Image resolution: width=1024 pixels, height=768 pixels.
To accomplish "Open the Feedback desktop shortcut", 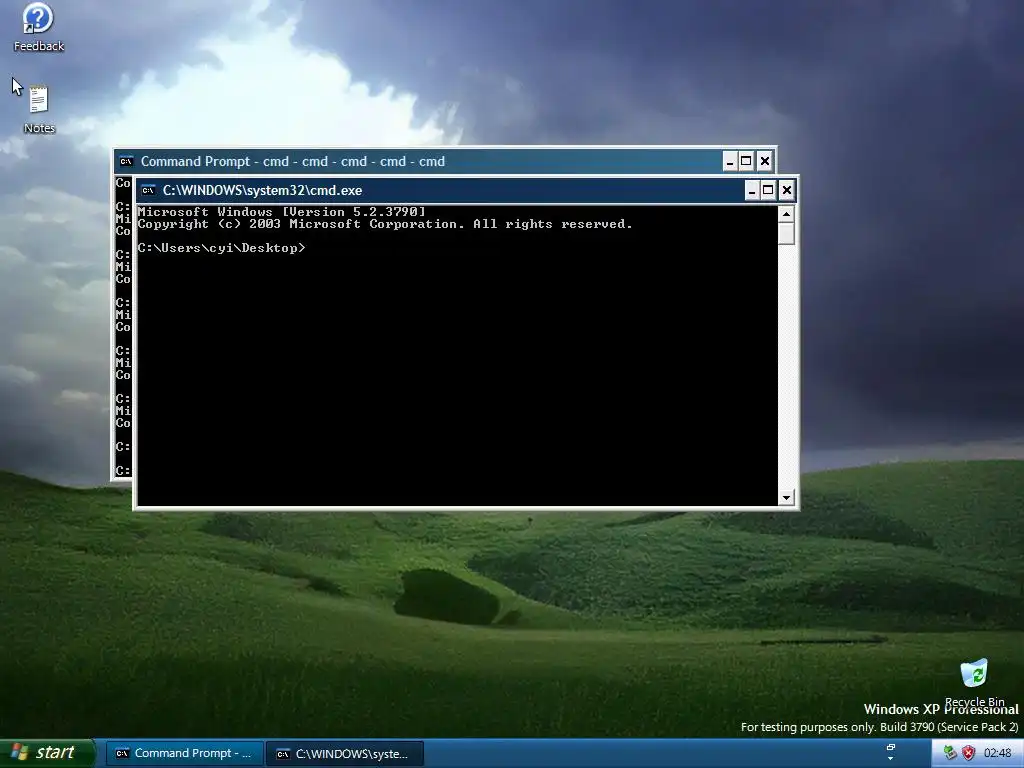I will [x=38, y=27].
